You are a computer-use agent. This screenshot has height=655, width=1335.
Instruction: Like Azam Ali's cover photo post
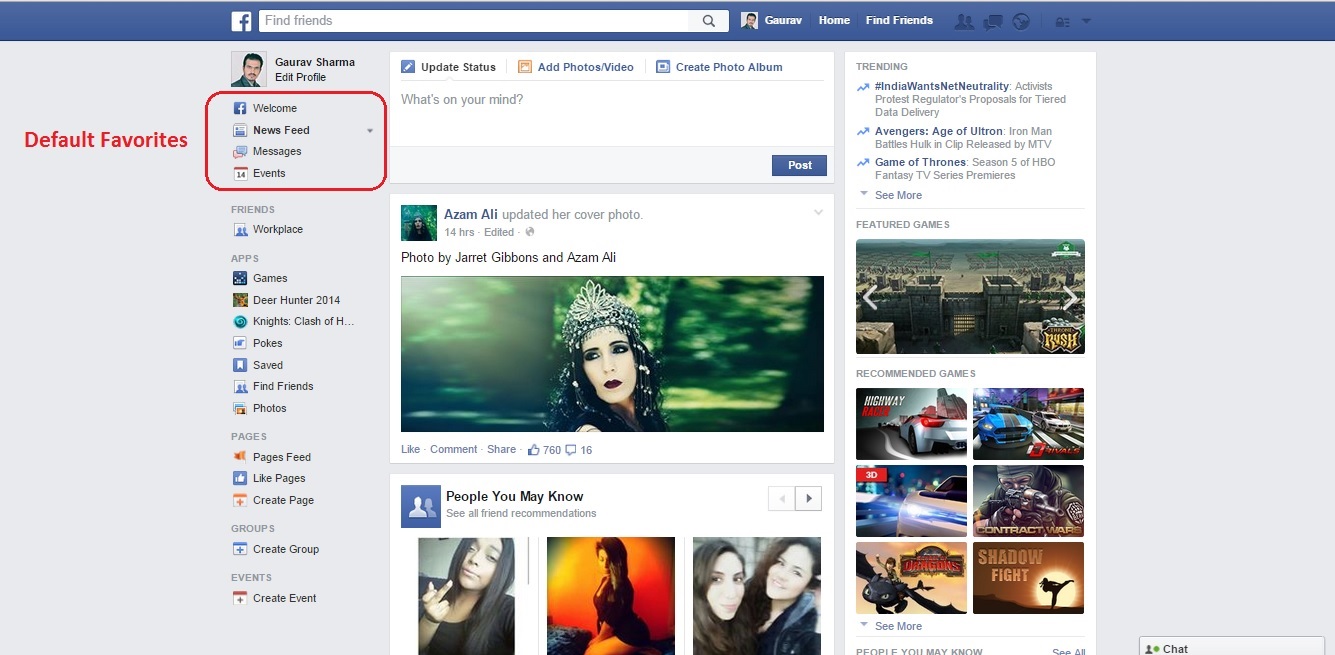coord(410,450)
